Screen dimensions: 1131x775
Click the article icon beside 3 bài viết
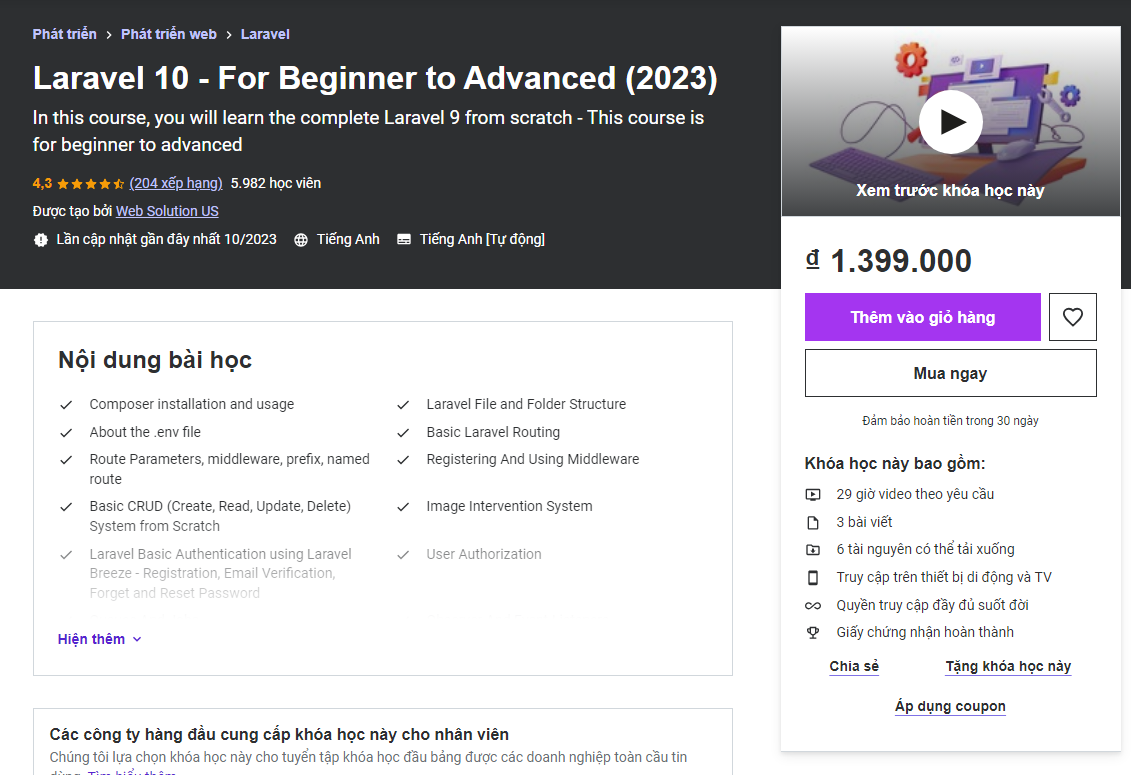point(811,521)
